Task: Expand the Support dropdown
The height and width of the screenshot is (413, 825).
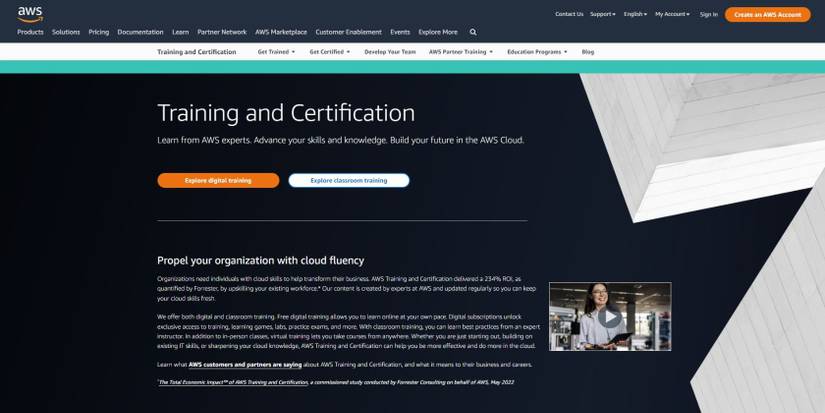Action: click(x=602, y=14)
